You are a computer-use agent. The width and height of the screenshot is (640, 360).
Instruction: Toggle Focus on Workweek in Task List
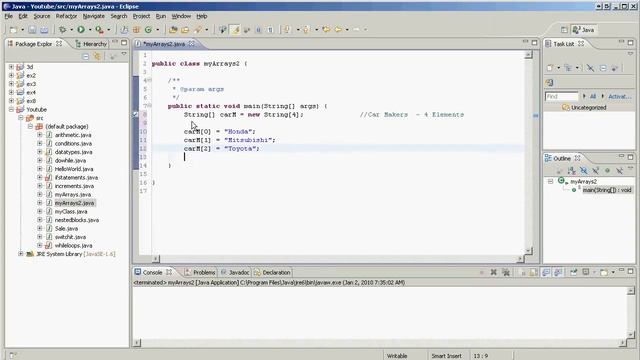click(615, 68)
